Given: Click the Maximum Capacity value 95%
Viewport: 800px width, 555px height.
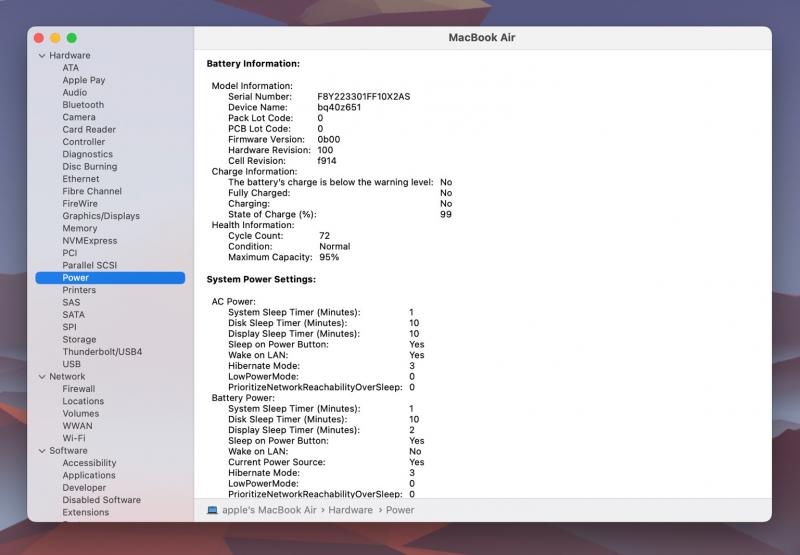Looking at the screenshot, I should click(x=329, y=258).
